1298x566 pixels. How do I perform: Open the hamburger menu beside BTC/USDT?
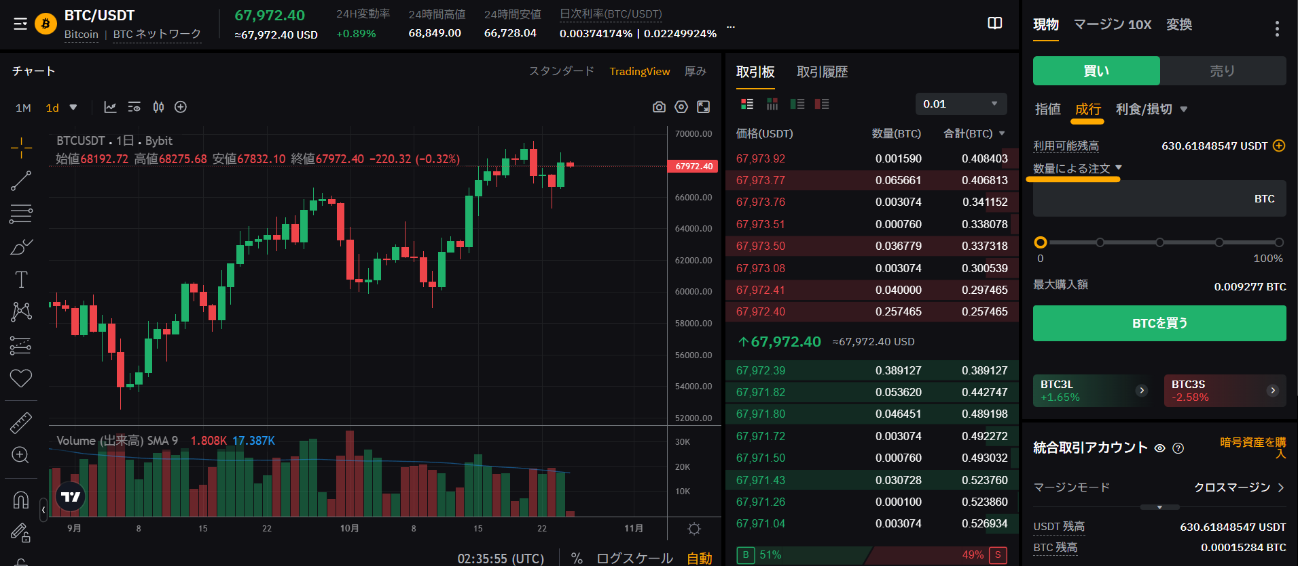pos(20,24)
